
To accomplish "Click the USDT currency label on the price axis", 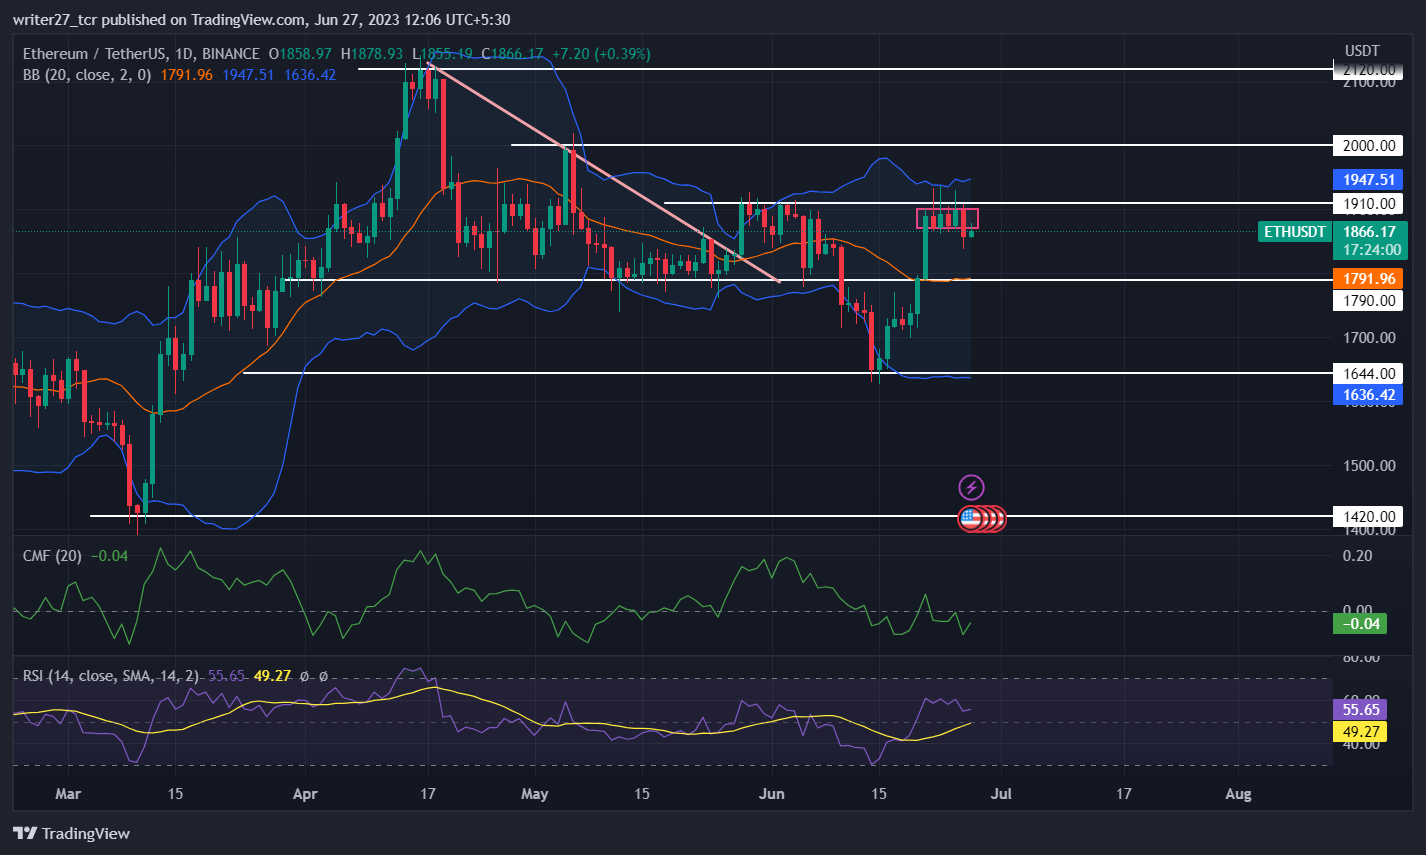I will (x=1362, y=50).
